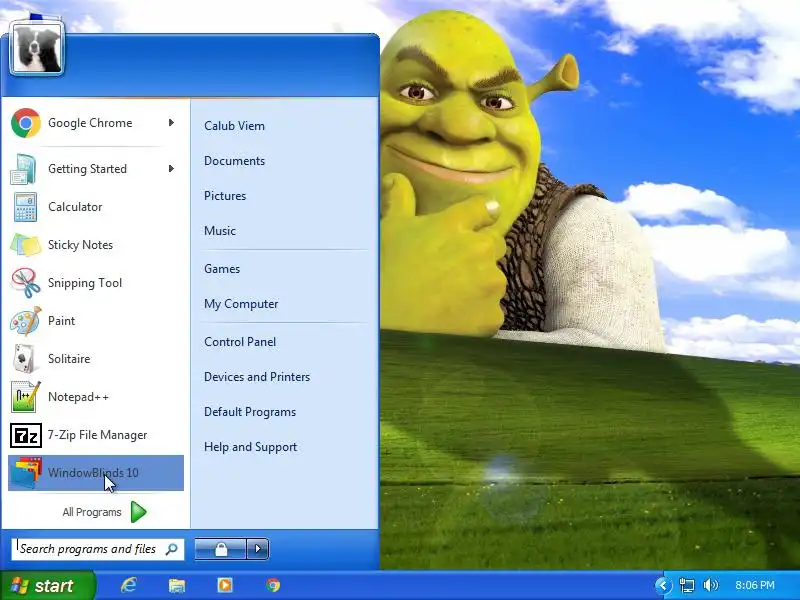Open Sticky Notes icon

click(26, 245)
